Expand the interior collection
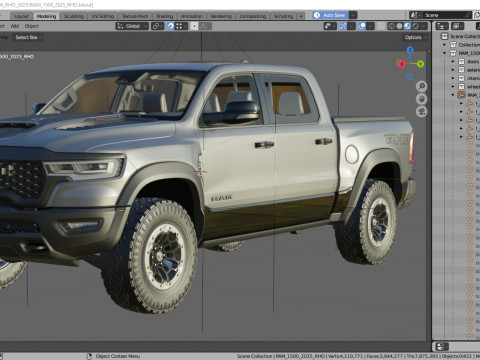This screenshot has height=360, width=480. pyautogui.click(x=453, y=78)
